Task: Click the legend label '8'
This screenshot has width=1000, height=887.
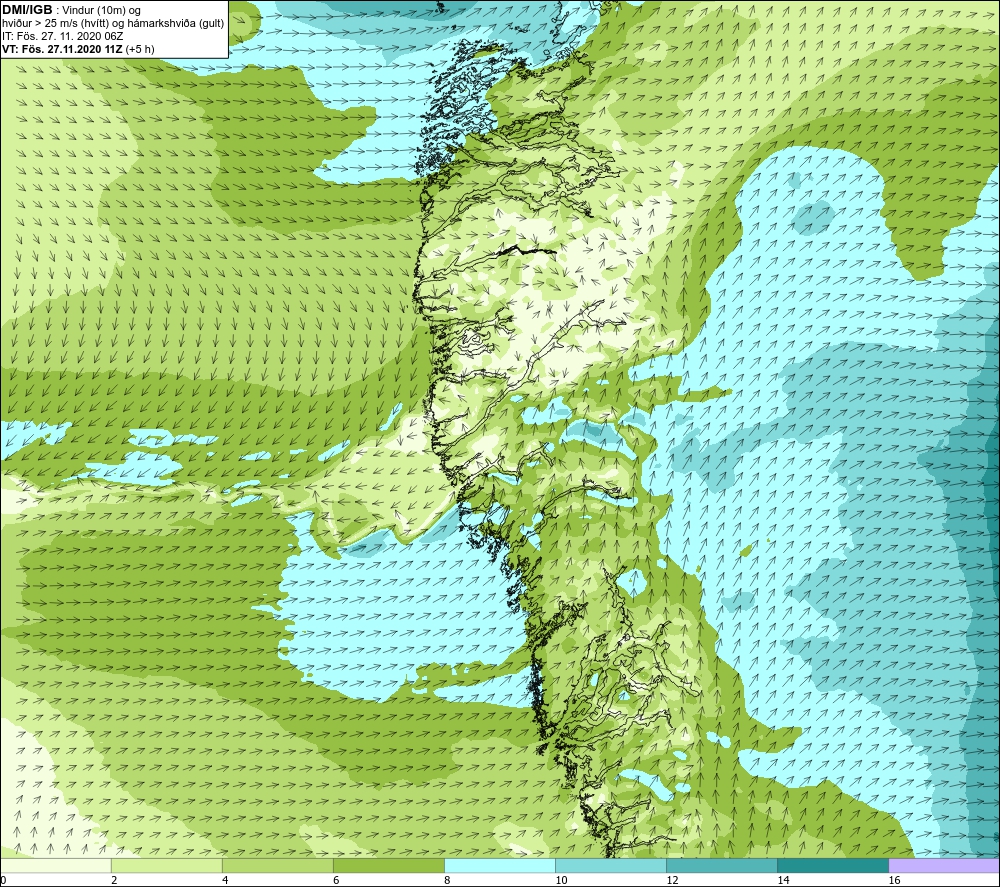Action: tap(447, 880)
